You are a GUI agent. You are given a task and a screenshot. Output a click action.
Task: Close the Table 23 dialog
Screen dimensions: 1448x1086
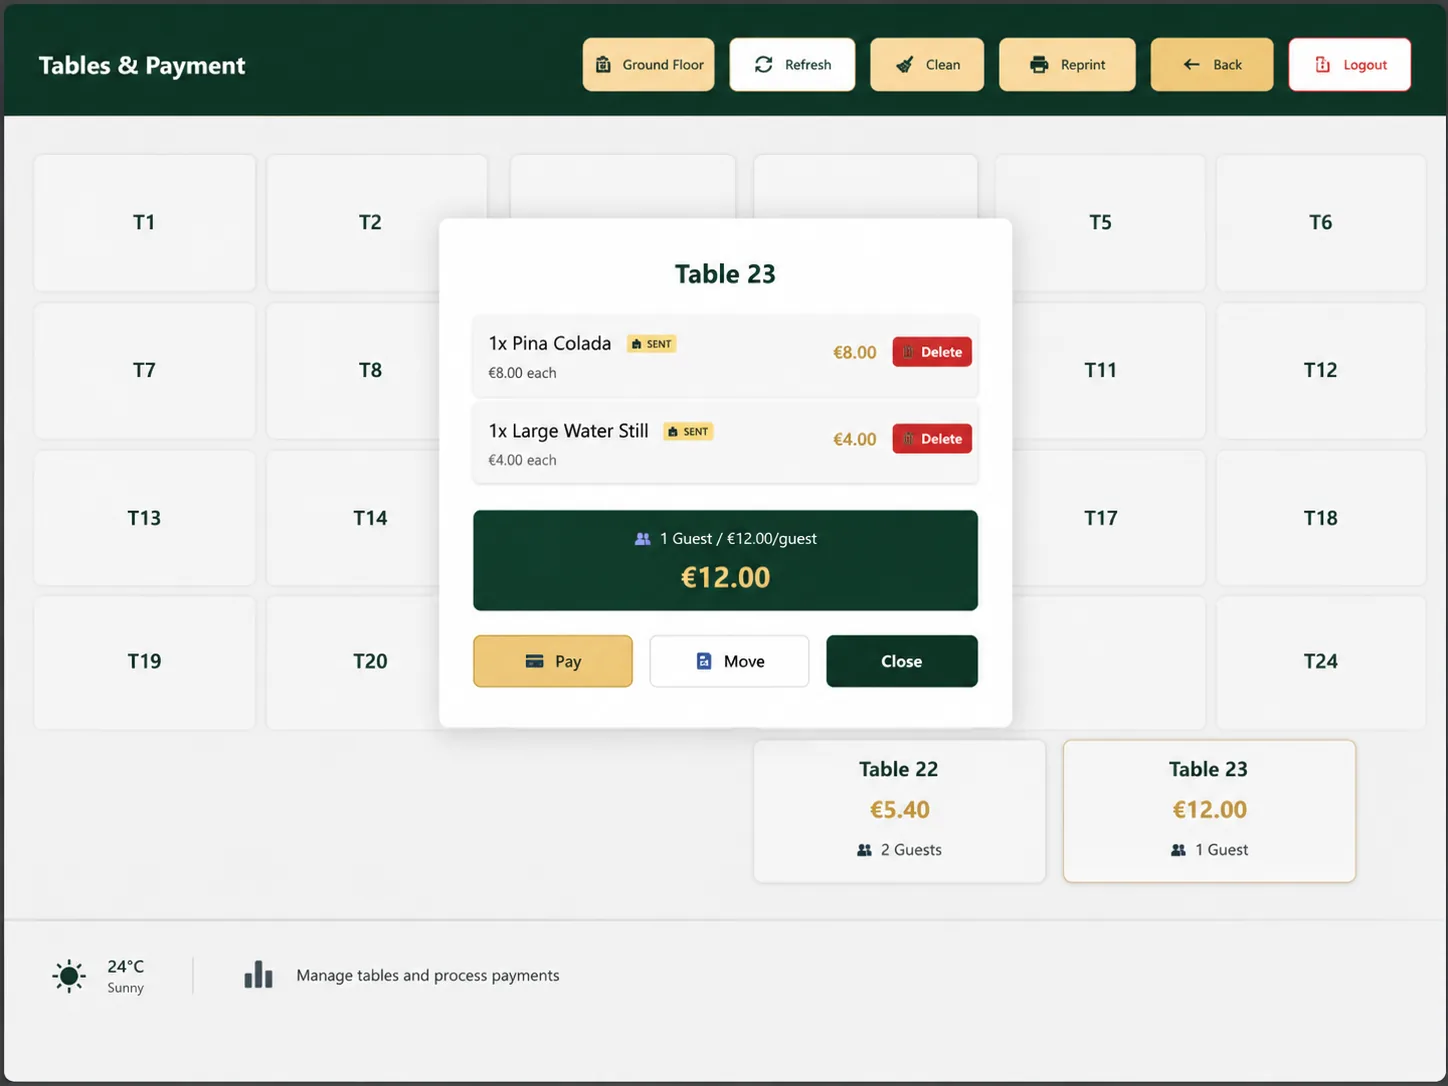coord(902,661)
